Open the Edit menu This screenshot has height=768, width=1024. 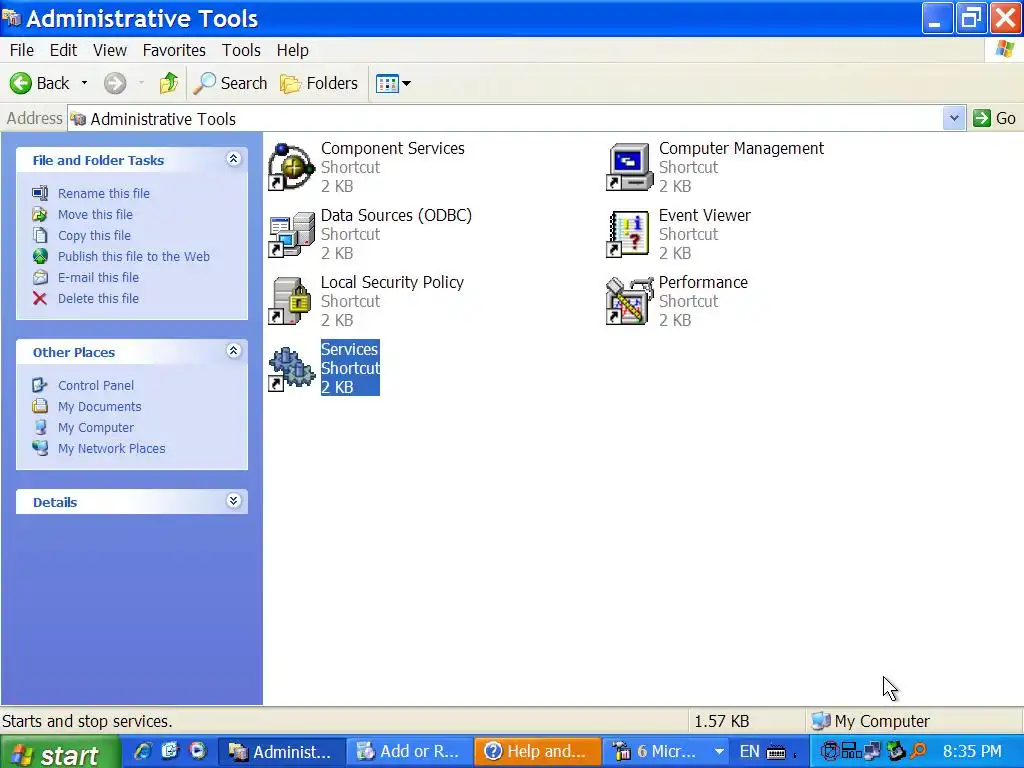coord(63,50)
